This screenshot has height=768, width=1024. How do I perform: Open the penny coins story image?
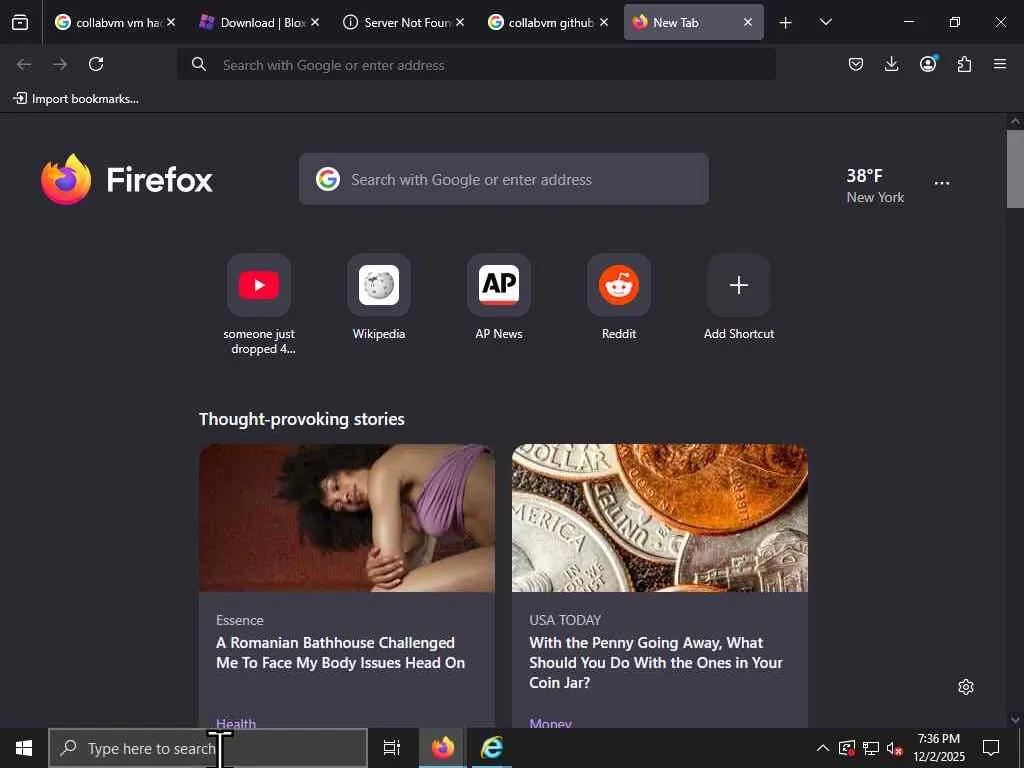coord(660,518)
